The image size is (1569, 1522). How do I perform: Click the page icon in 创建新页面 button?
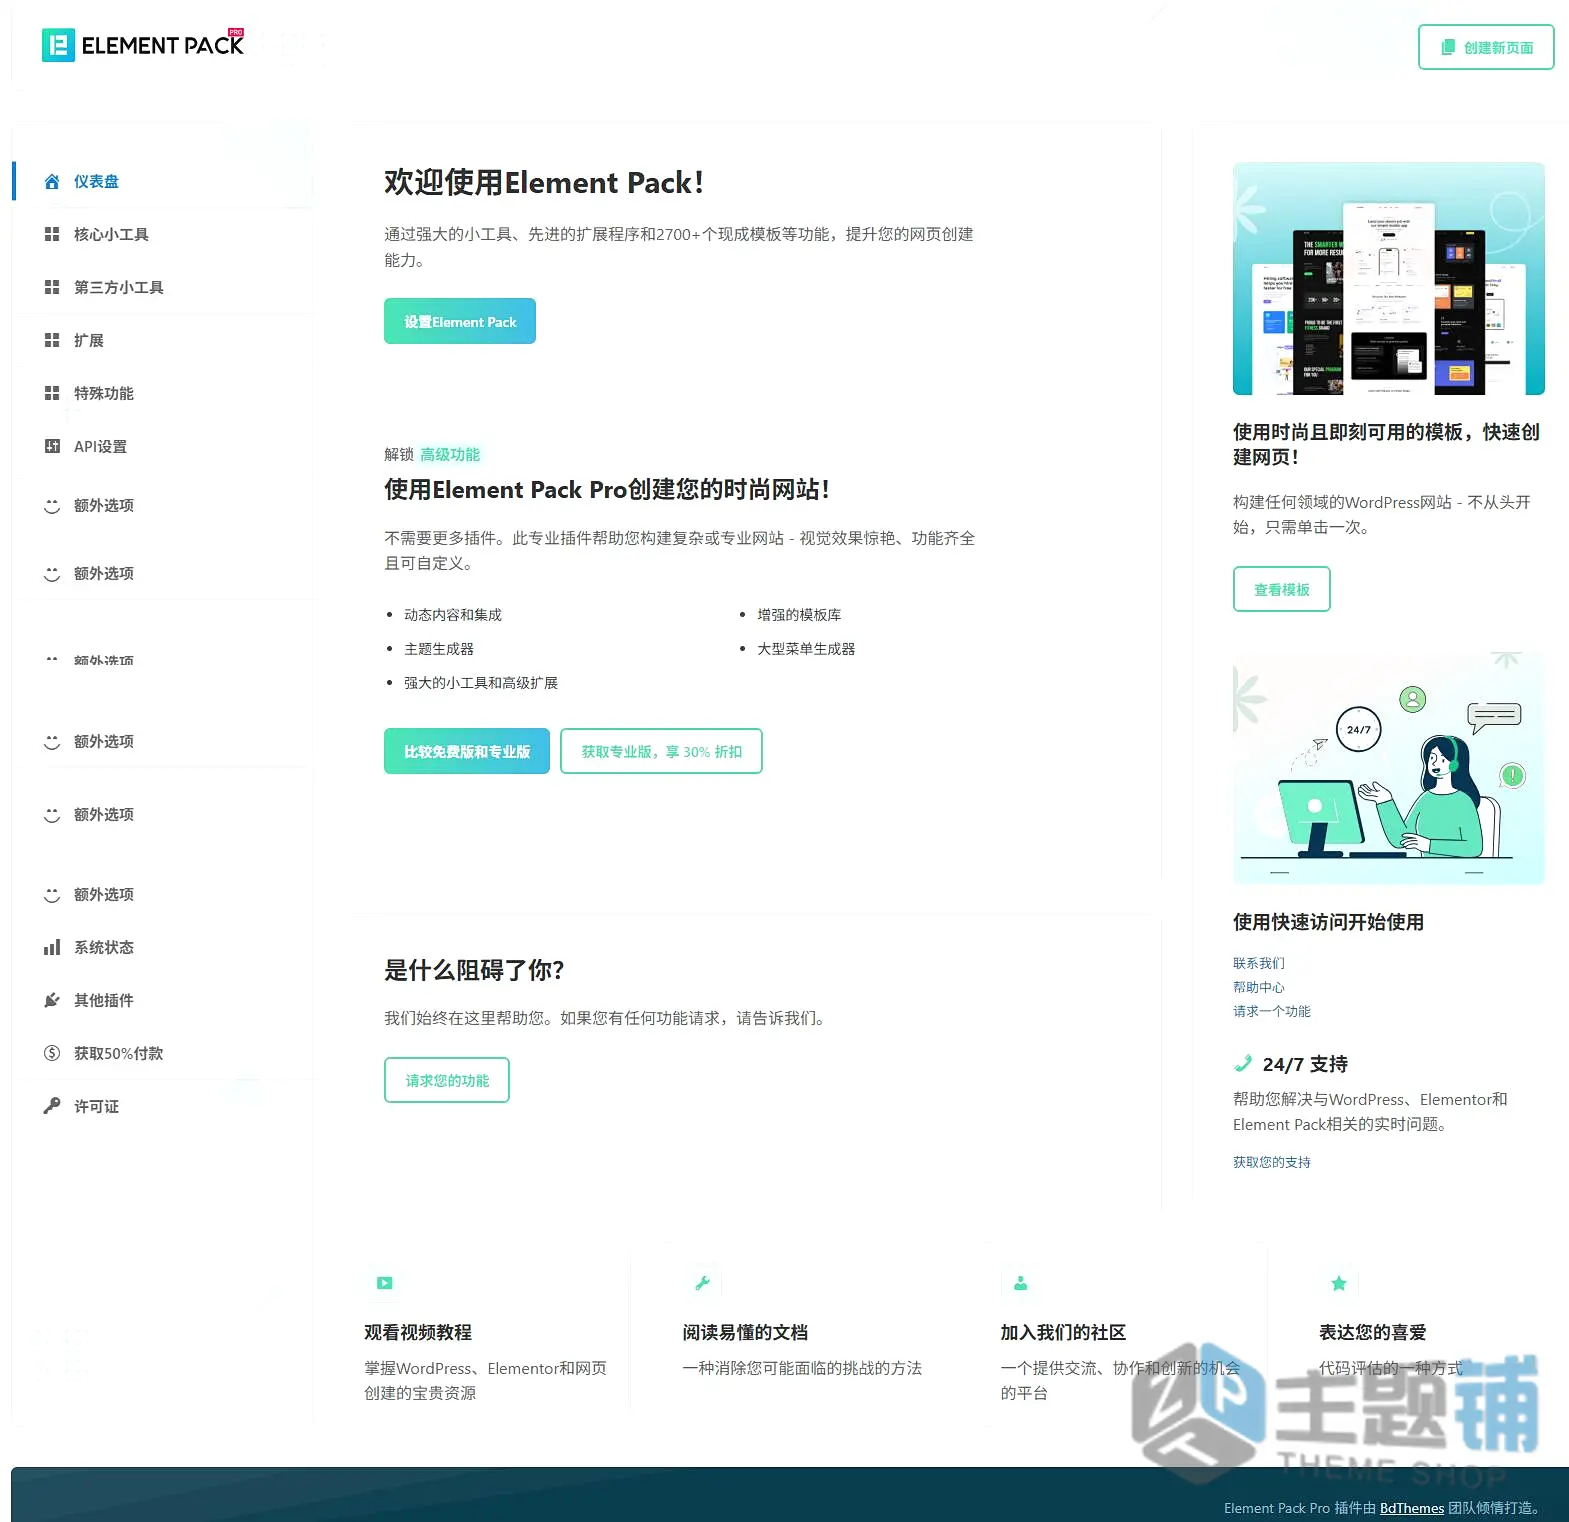[1448, 47]
